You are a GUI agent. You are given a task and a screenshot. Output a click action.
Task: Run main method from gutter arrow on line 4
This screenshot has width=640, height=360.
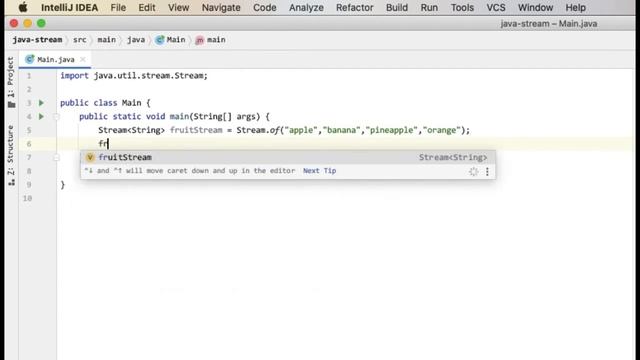coord(41,116)
